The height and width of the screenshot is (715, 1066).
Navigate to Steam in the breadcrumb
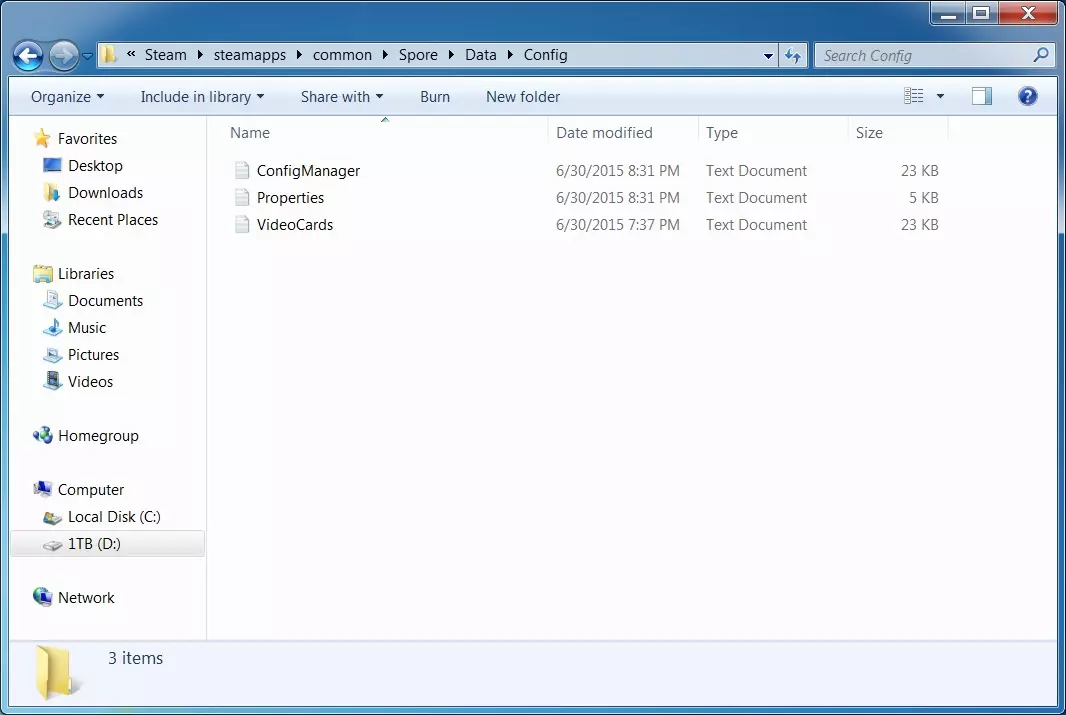coord(165,55)
